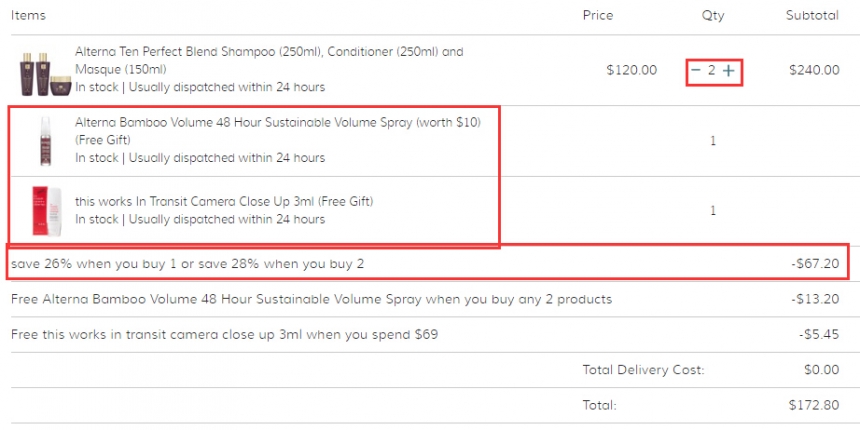Open the Bamboo Volume Spray thumbnail

(x=46, y=141)
